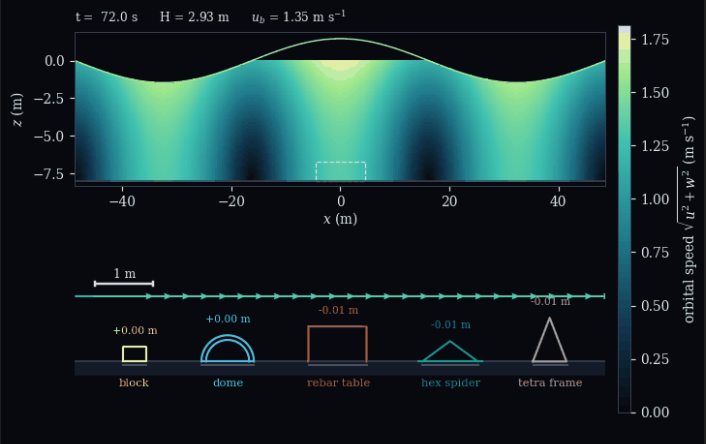Click the 'x (m)' axis label

[340, 219]
